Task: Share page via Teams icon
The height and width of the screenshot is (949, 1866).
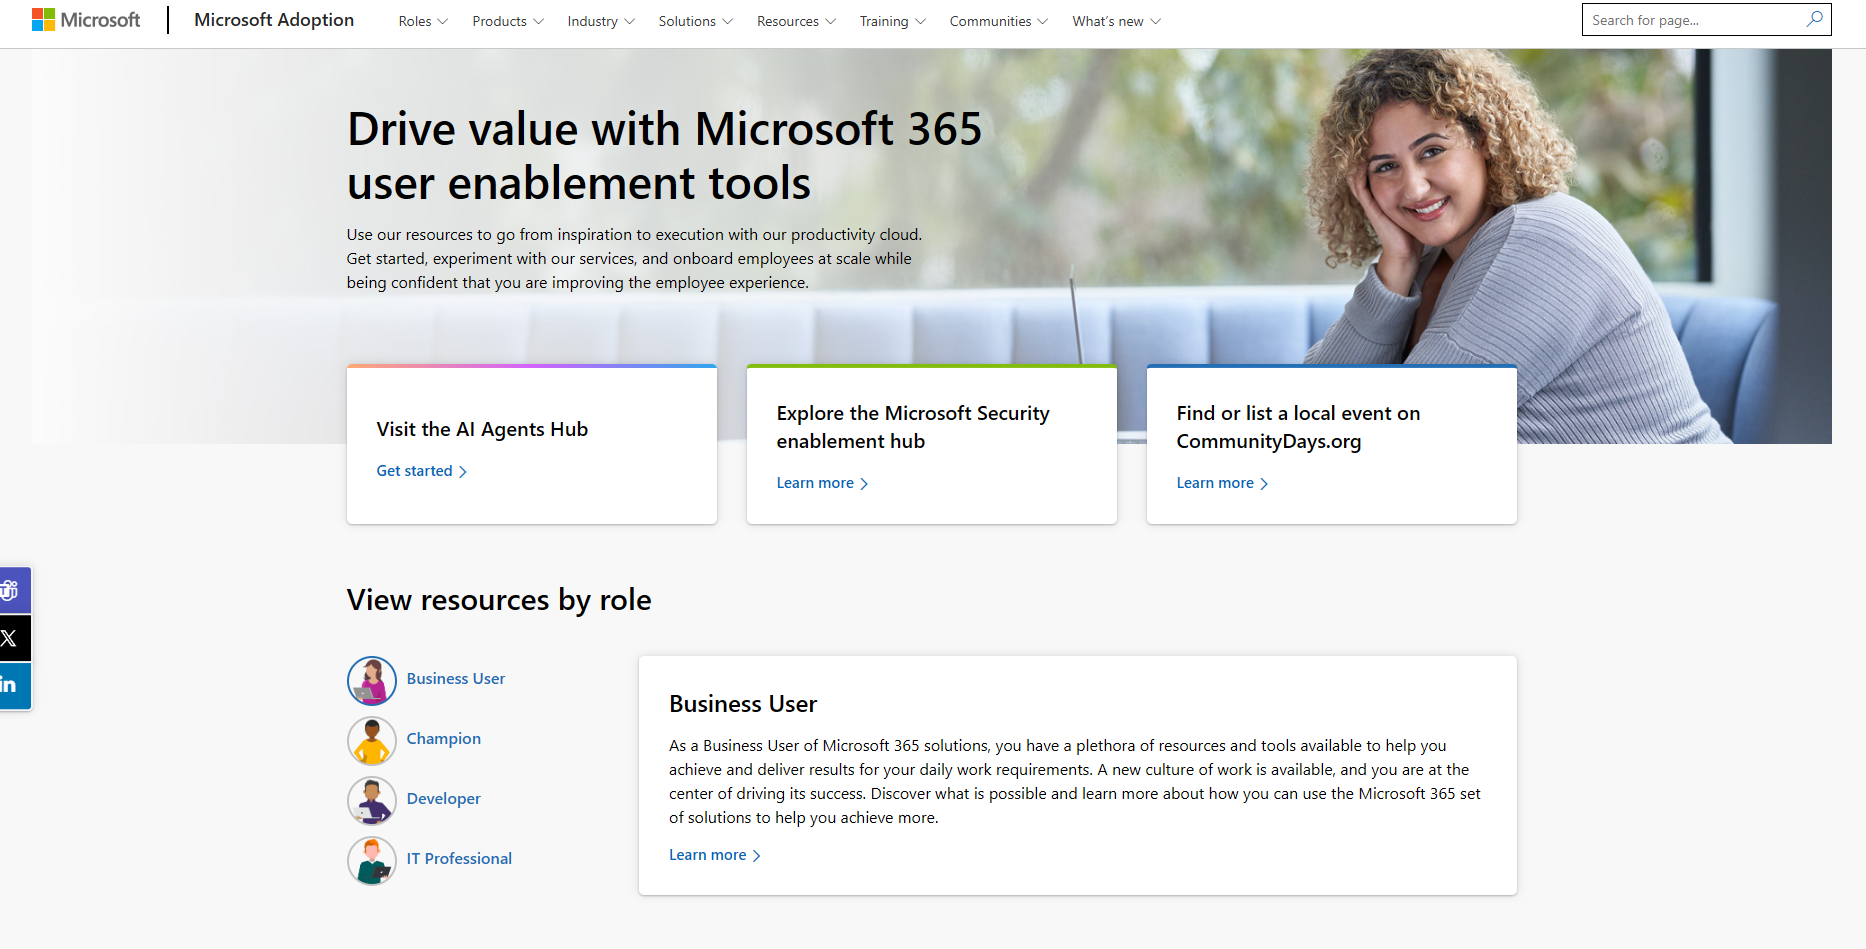Action: [x=13, y=591]
